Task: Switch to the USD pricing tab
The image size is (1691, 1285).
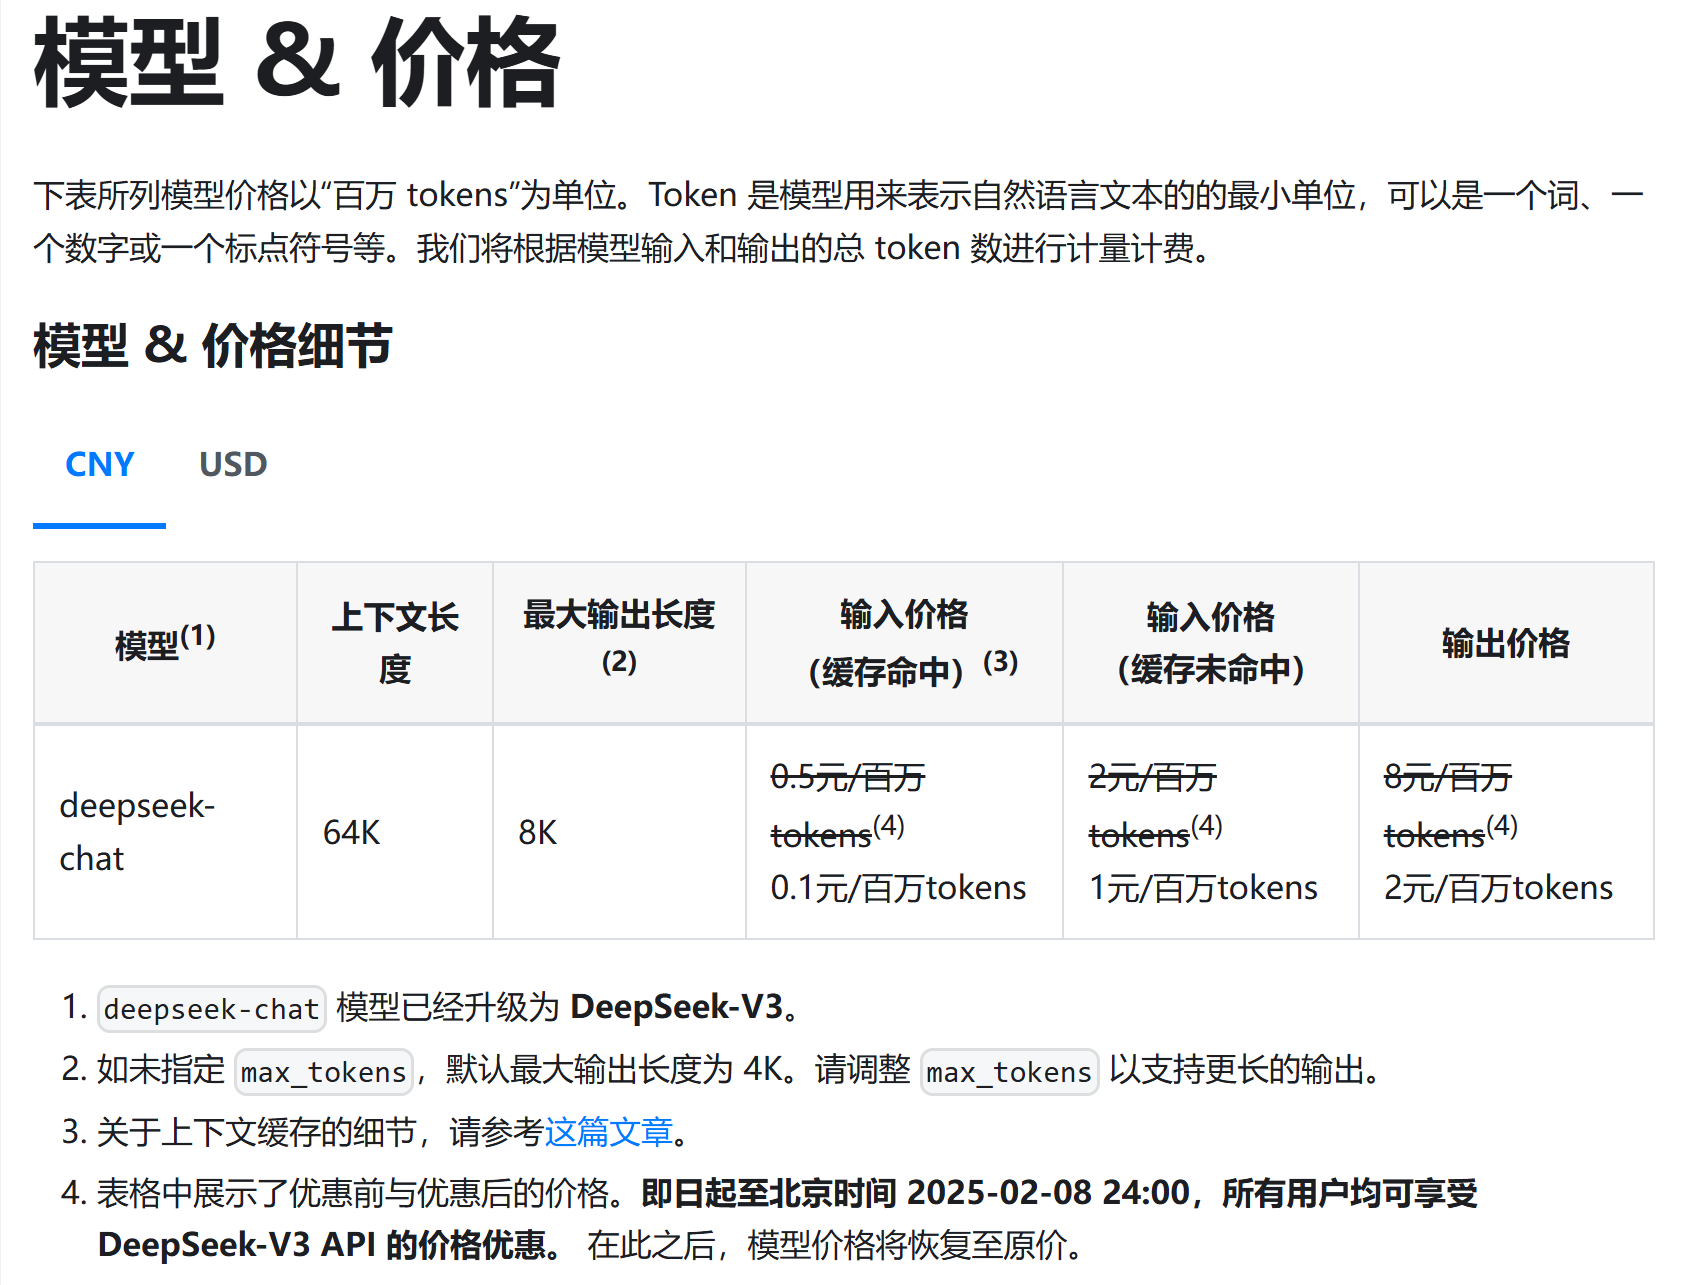Action: tap(233, 464)
